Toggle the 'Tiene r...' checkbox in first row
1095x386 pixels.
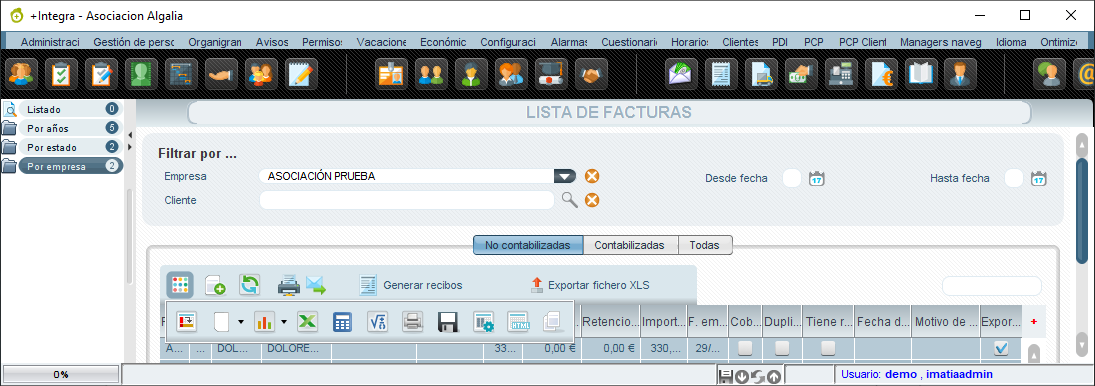point(828,348)
